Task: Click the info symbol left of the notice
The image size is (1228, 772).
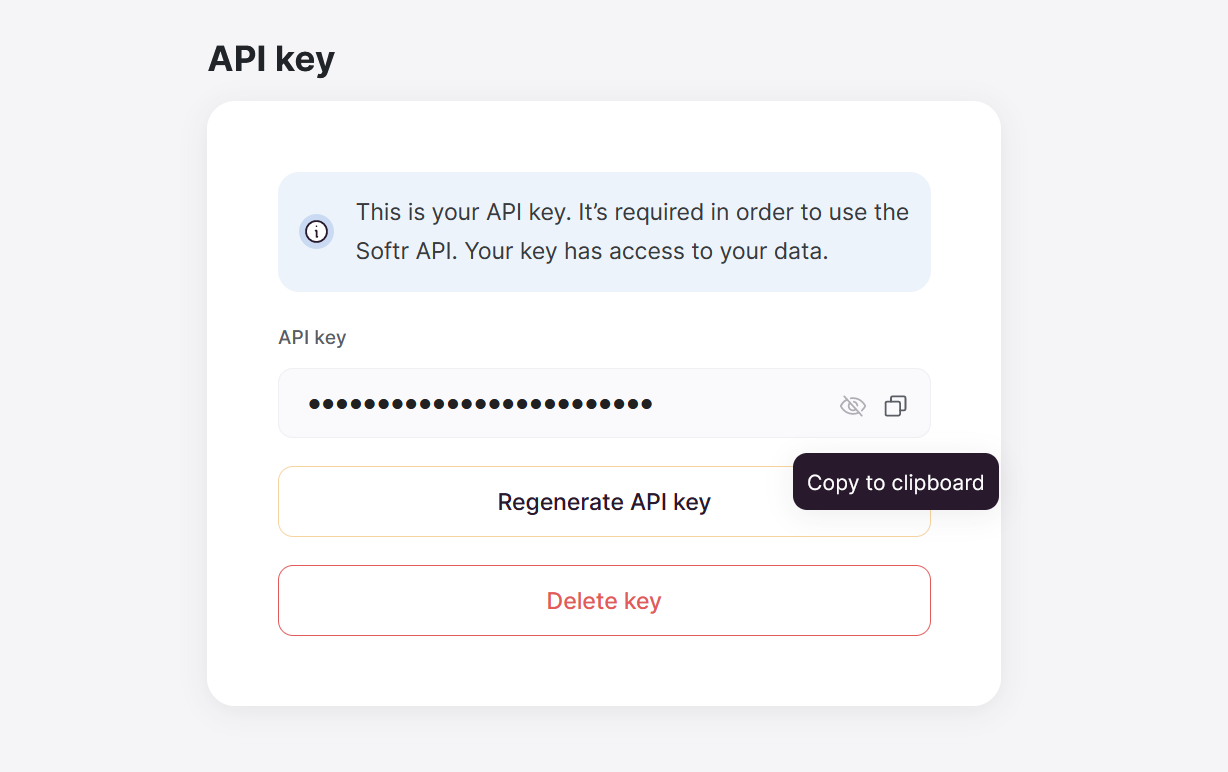Action: pyautogui.click(x=317, y=232)
